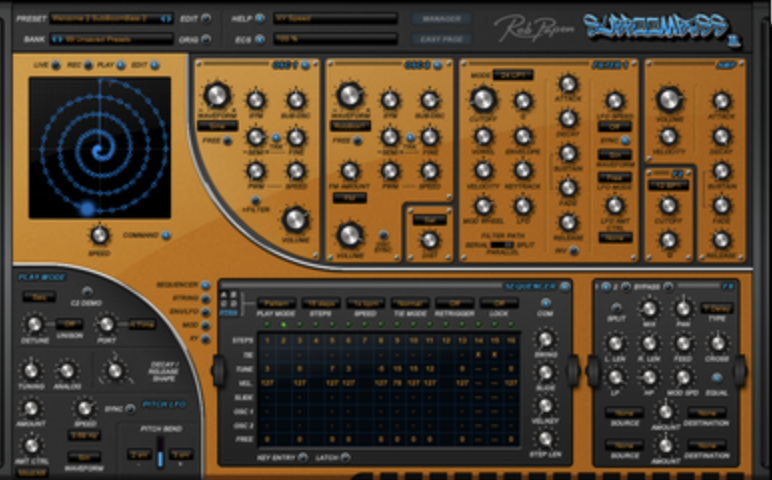
Task: Adjust the Pitch LFO Amount knob
Action: (31, 408)
